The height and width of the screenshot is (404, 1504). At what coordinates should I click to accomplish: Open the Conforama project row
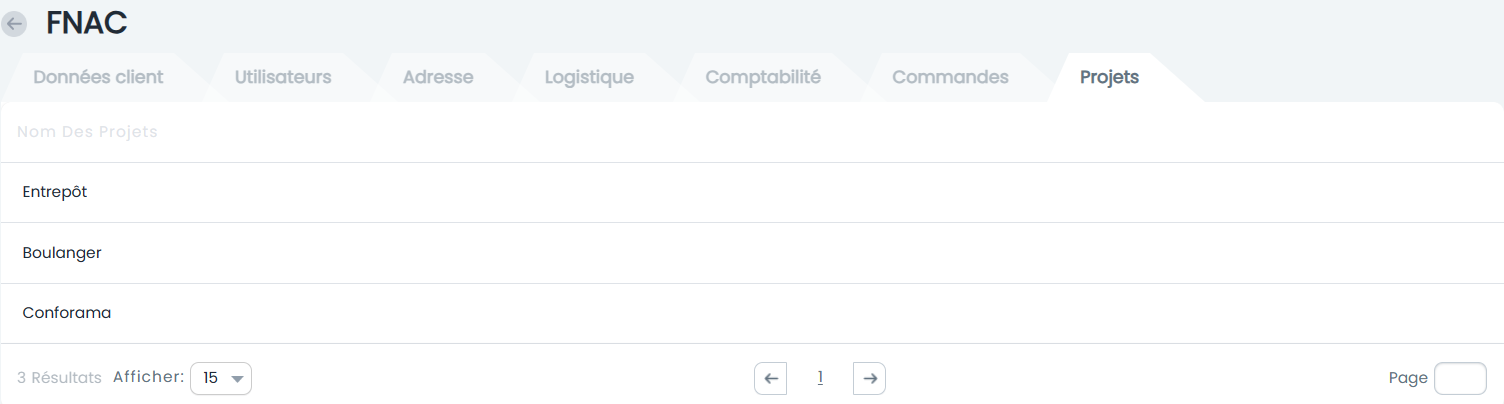[752, 313]
